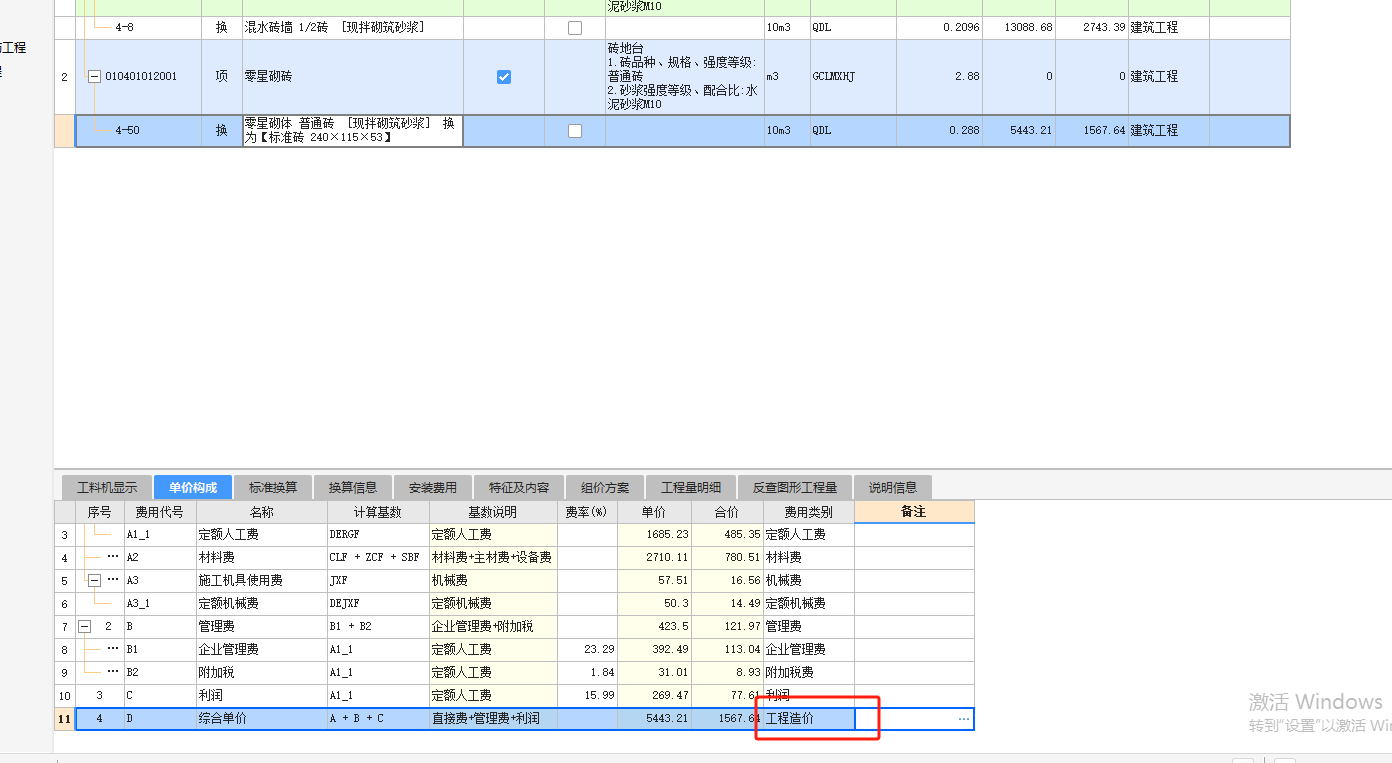Select the 2.88 quantity cell of 零星砌砖
The height and width of the screenshot is (763, 1392).
940,77
